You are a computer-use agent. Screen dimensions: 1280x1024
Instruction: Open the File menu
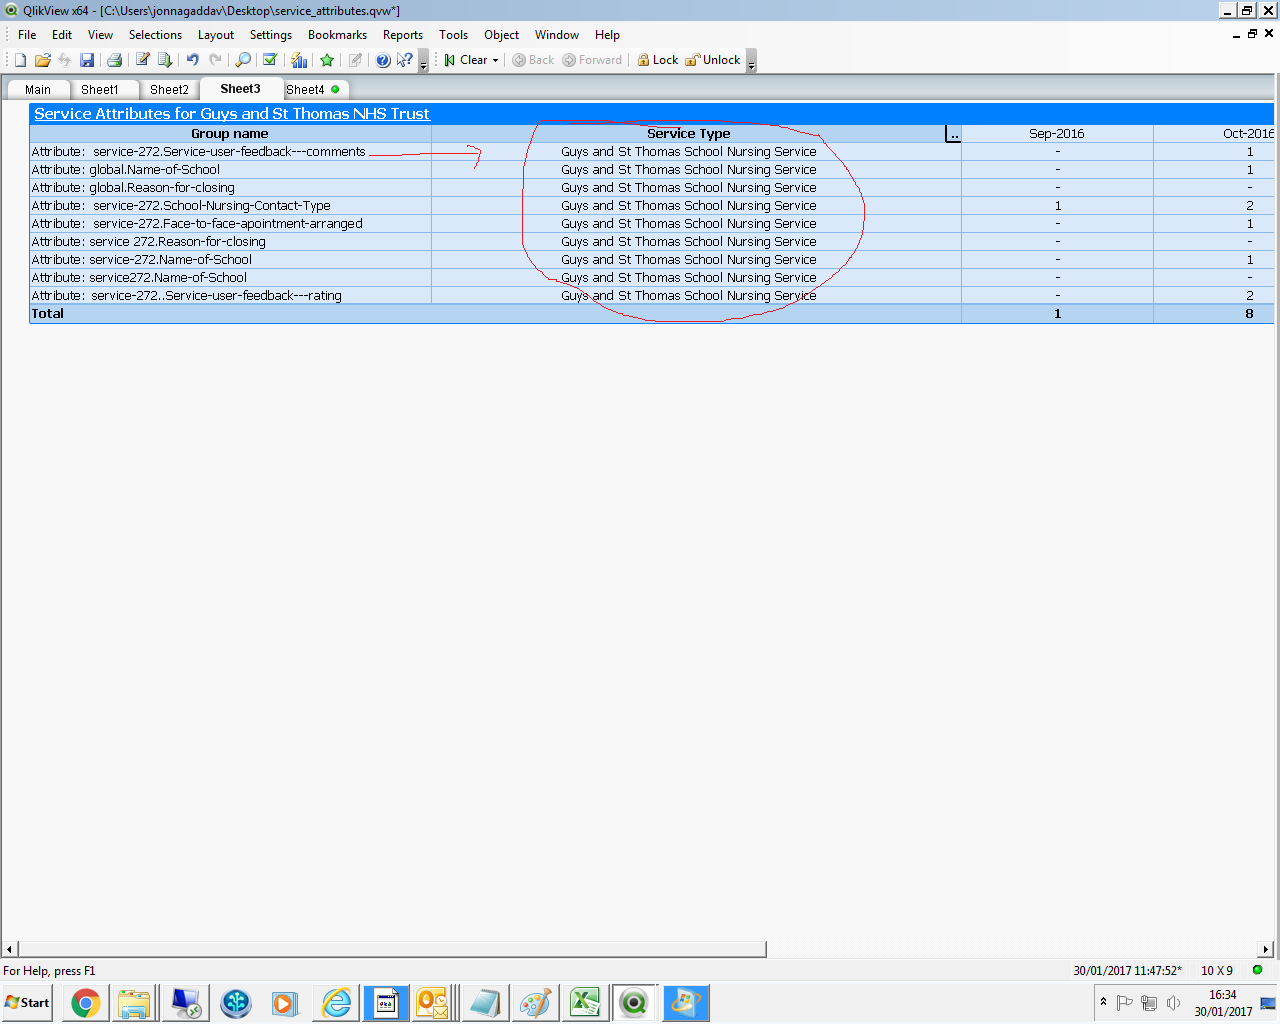[x=27, y=35]
